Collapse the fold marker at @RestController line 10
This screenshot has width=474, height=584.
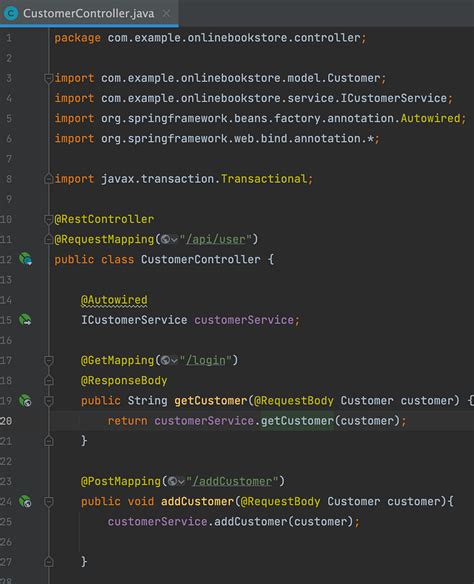point(48,219)
